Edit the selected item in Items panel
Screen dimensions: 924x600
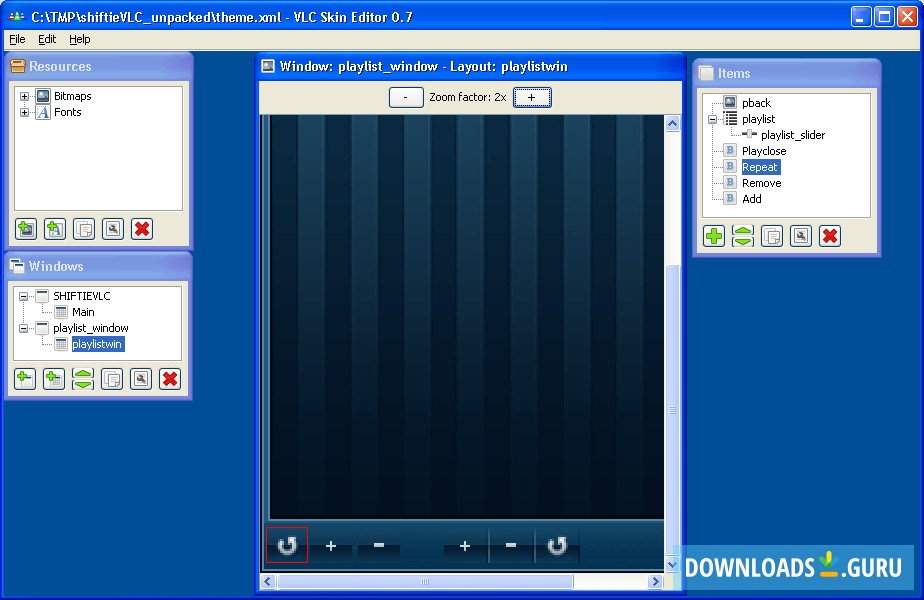point(801,236)
